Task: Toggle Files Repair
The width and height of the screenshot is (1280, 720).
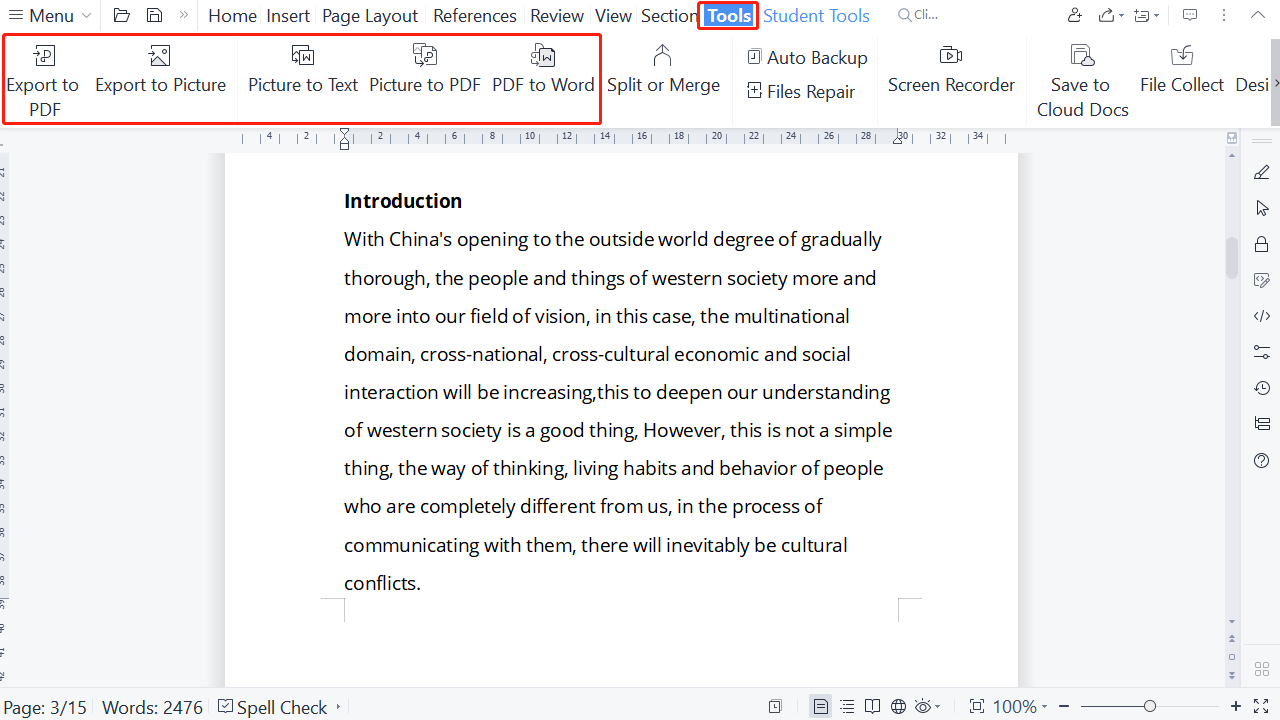Action: 802,91
